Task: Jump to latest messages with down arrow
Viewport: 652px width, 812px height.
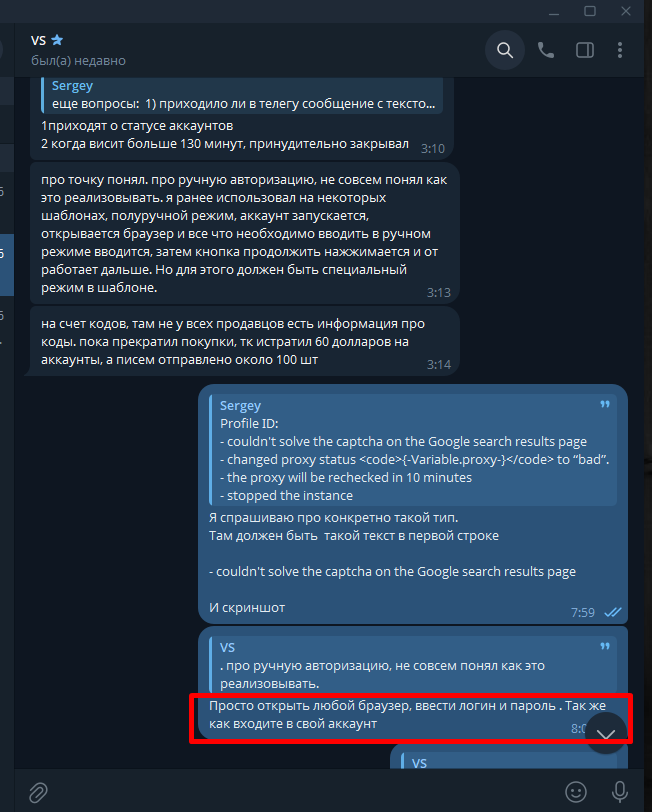Action: [x=606, y=733]
